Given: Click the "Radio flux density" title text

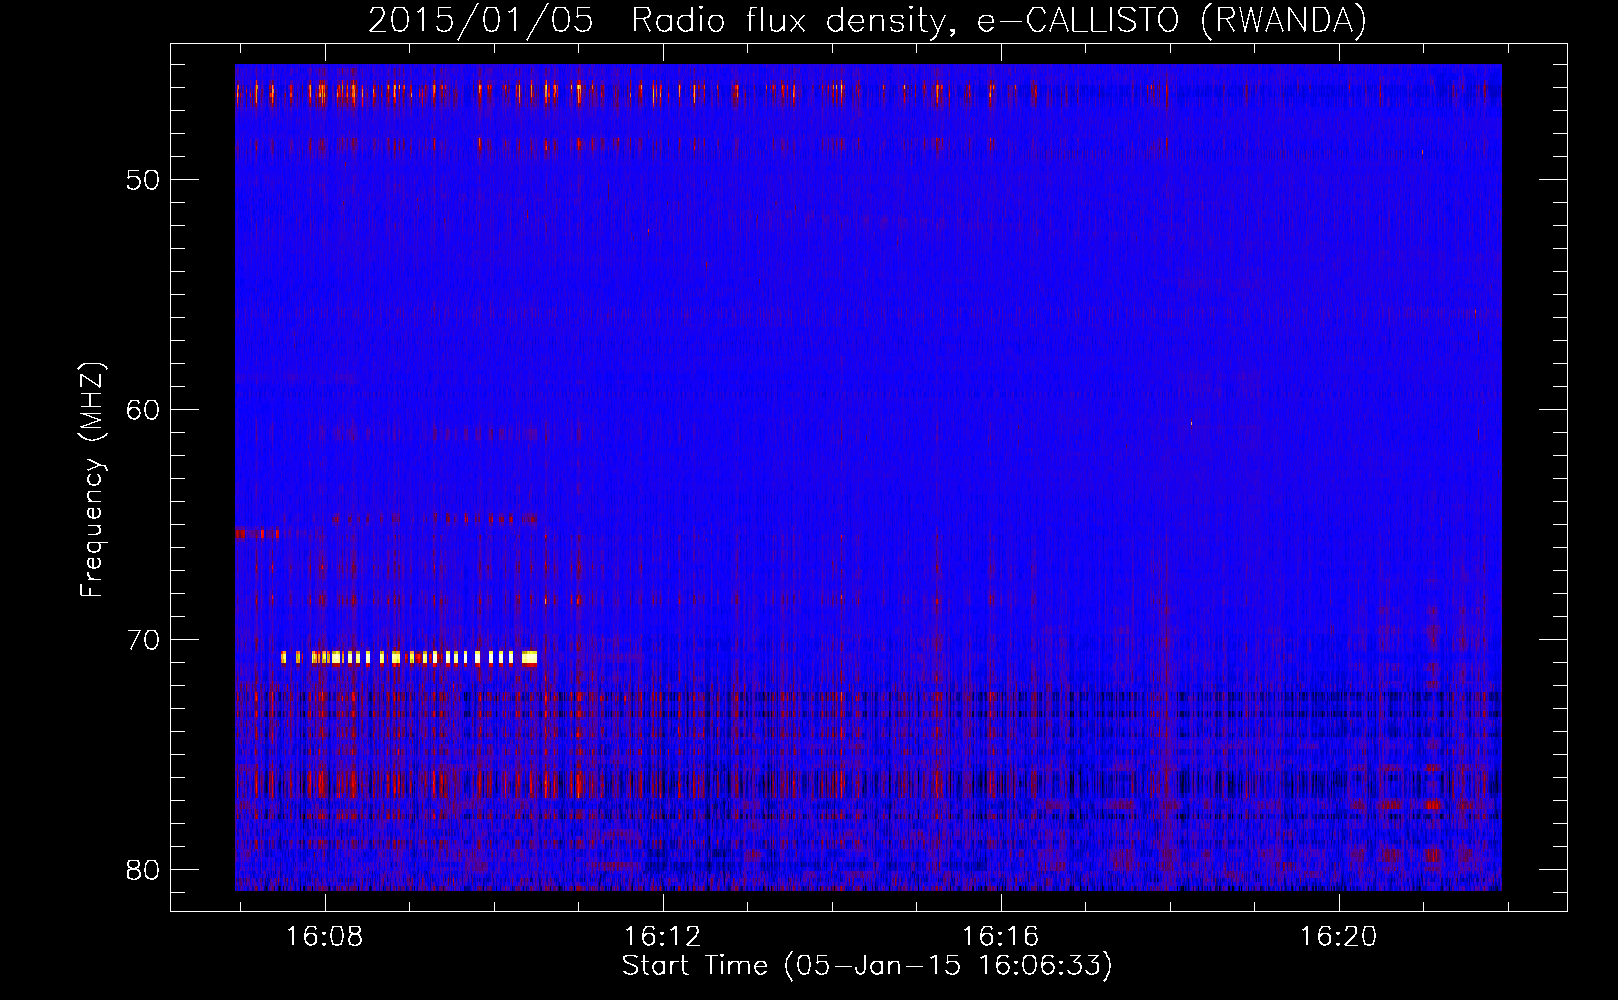Looking at the screenshot, I should [788, 20].
